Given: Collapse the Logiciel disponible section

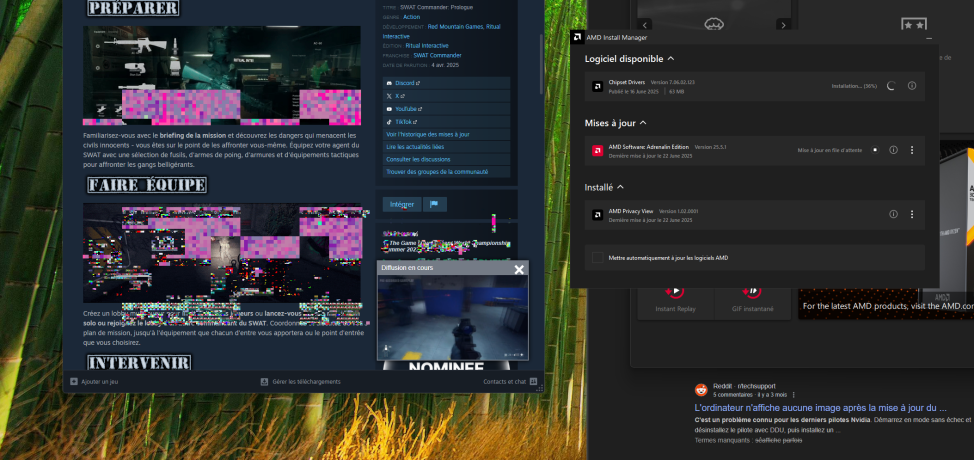Looking at the screenshot, I should [670, 59].
